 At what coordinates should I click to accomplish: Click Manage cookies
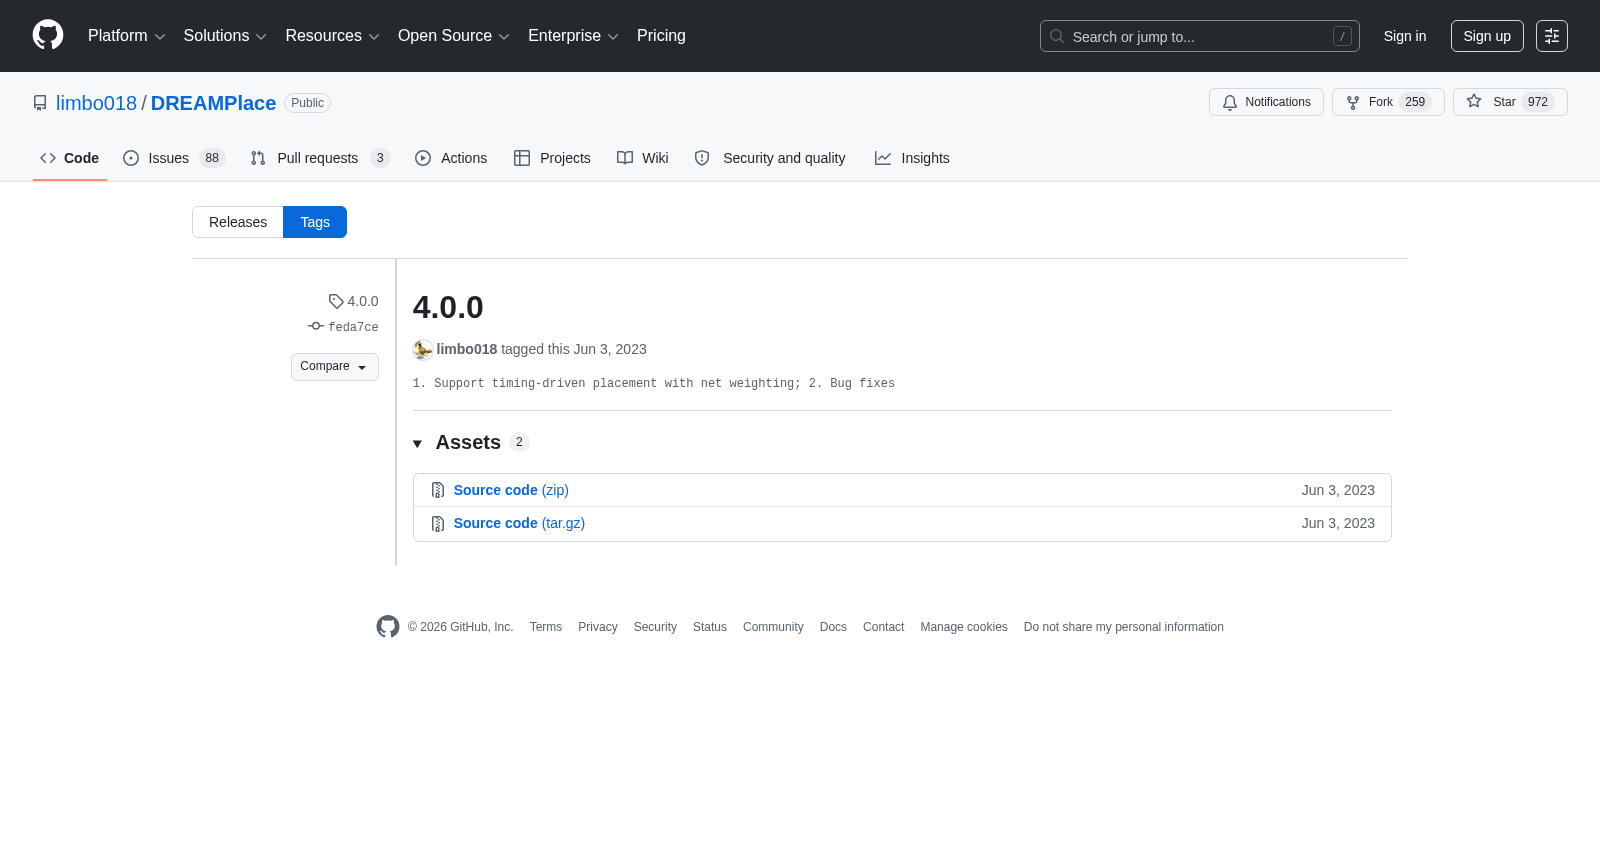[964, 627]
